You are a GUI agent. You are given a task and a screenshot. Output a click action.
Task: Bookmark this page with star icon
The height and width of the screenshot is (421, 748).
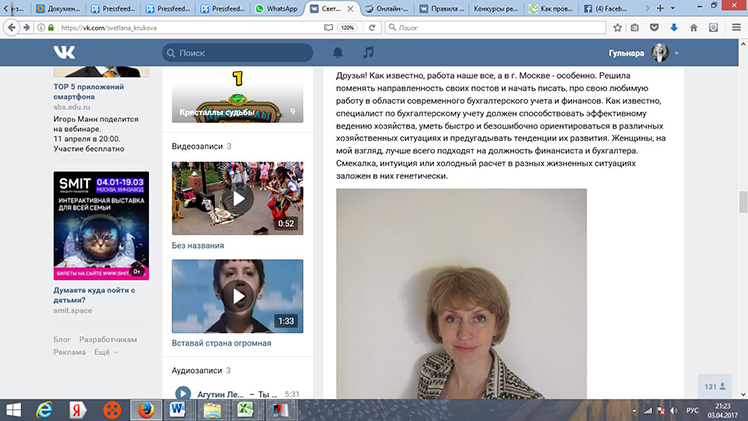pos(617,28)
